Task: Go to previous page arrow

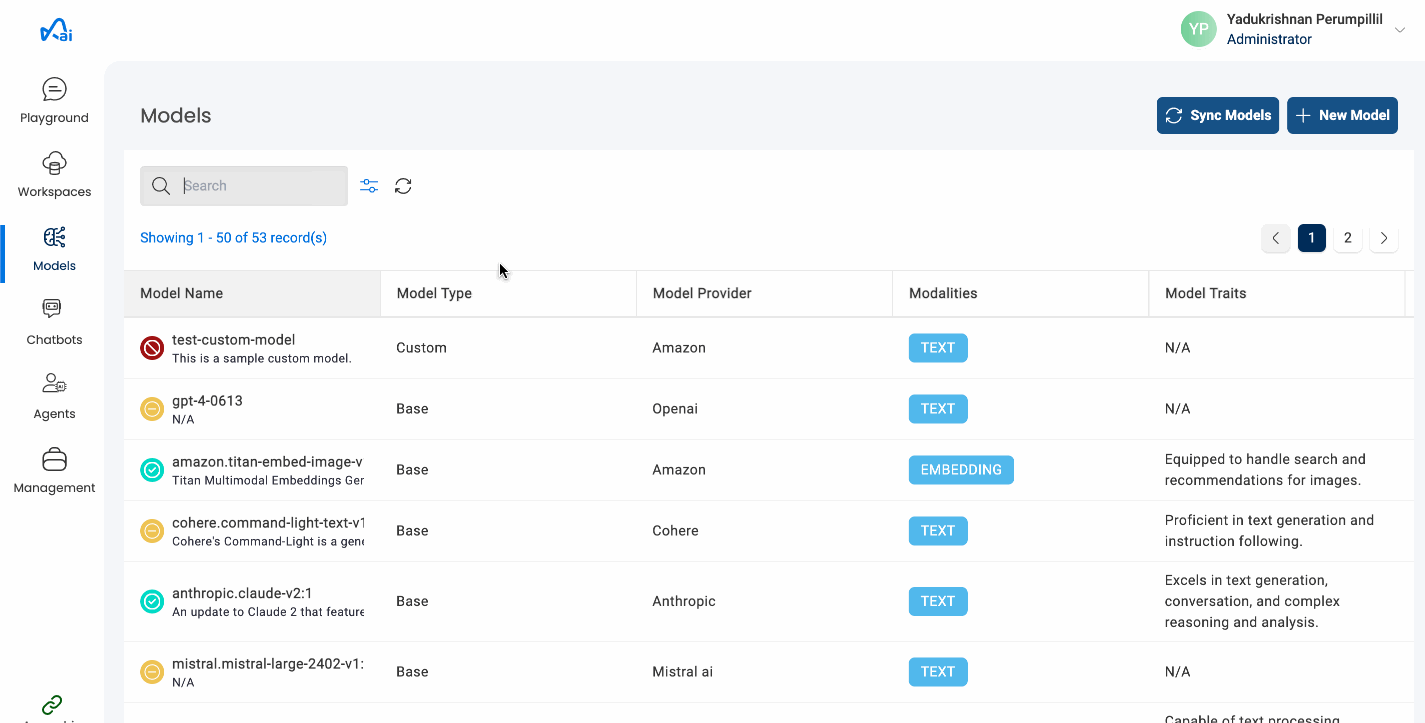Action: tap(1275, 238)
